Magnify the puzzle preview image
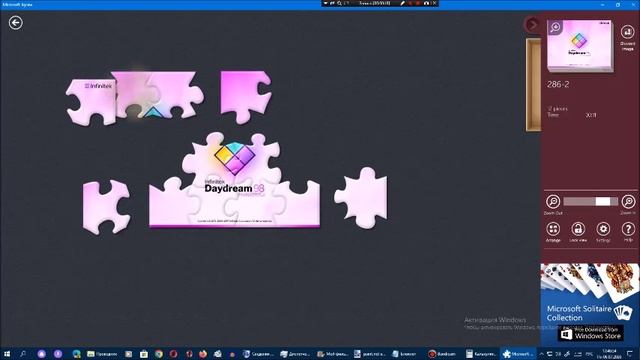 555,27
